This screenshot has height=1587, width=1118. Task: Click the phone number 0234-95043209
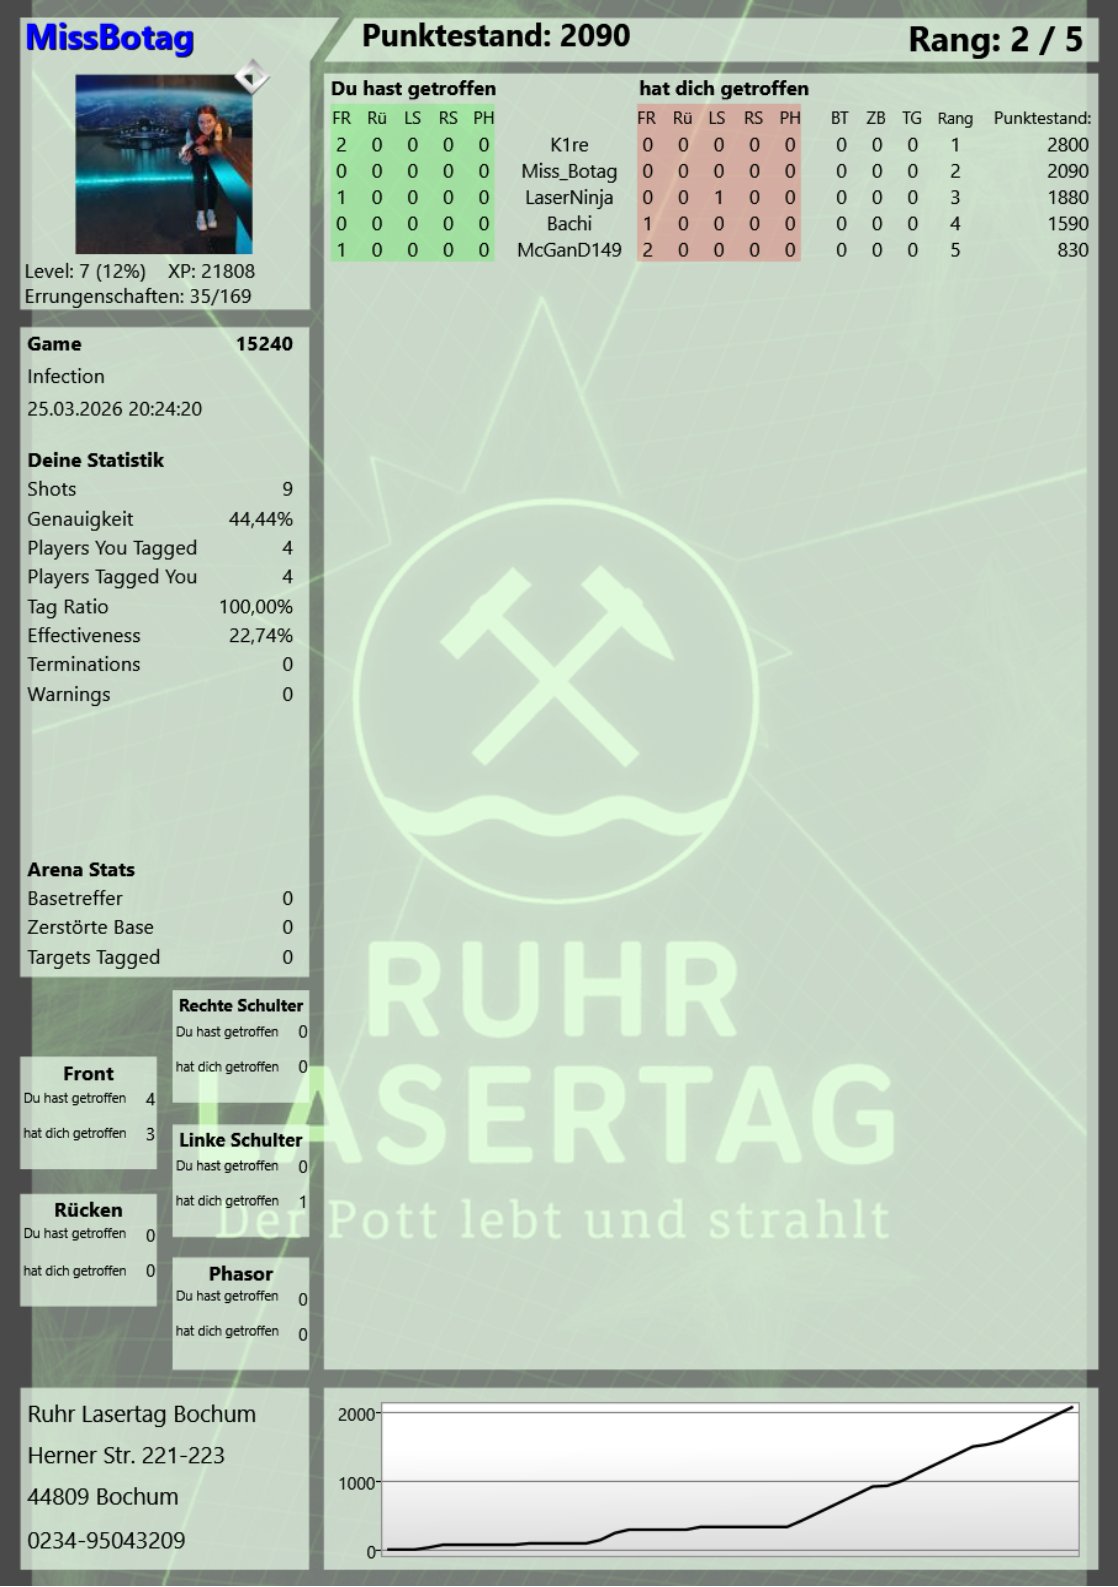point(106,1540)
